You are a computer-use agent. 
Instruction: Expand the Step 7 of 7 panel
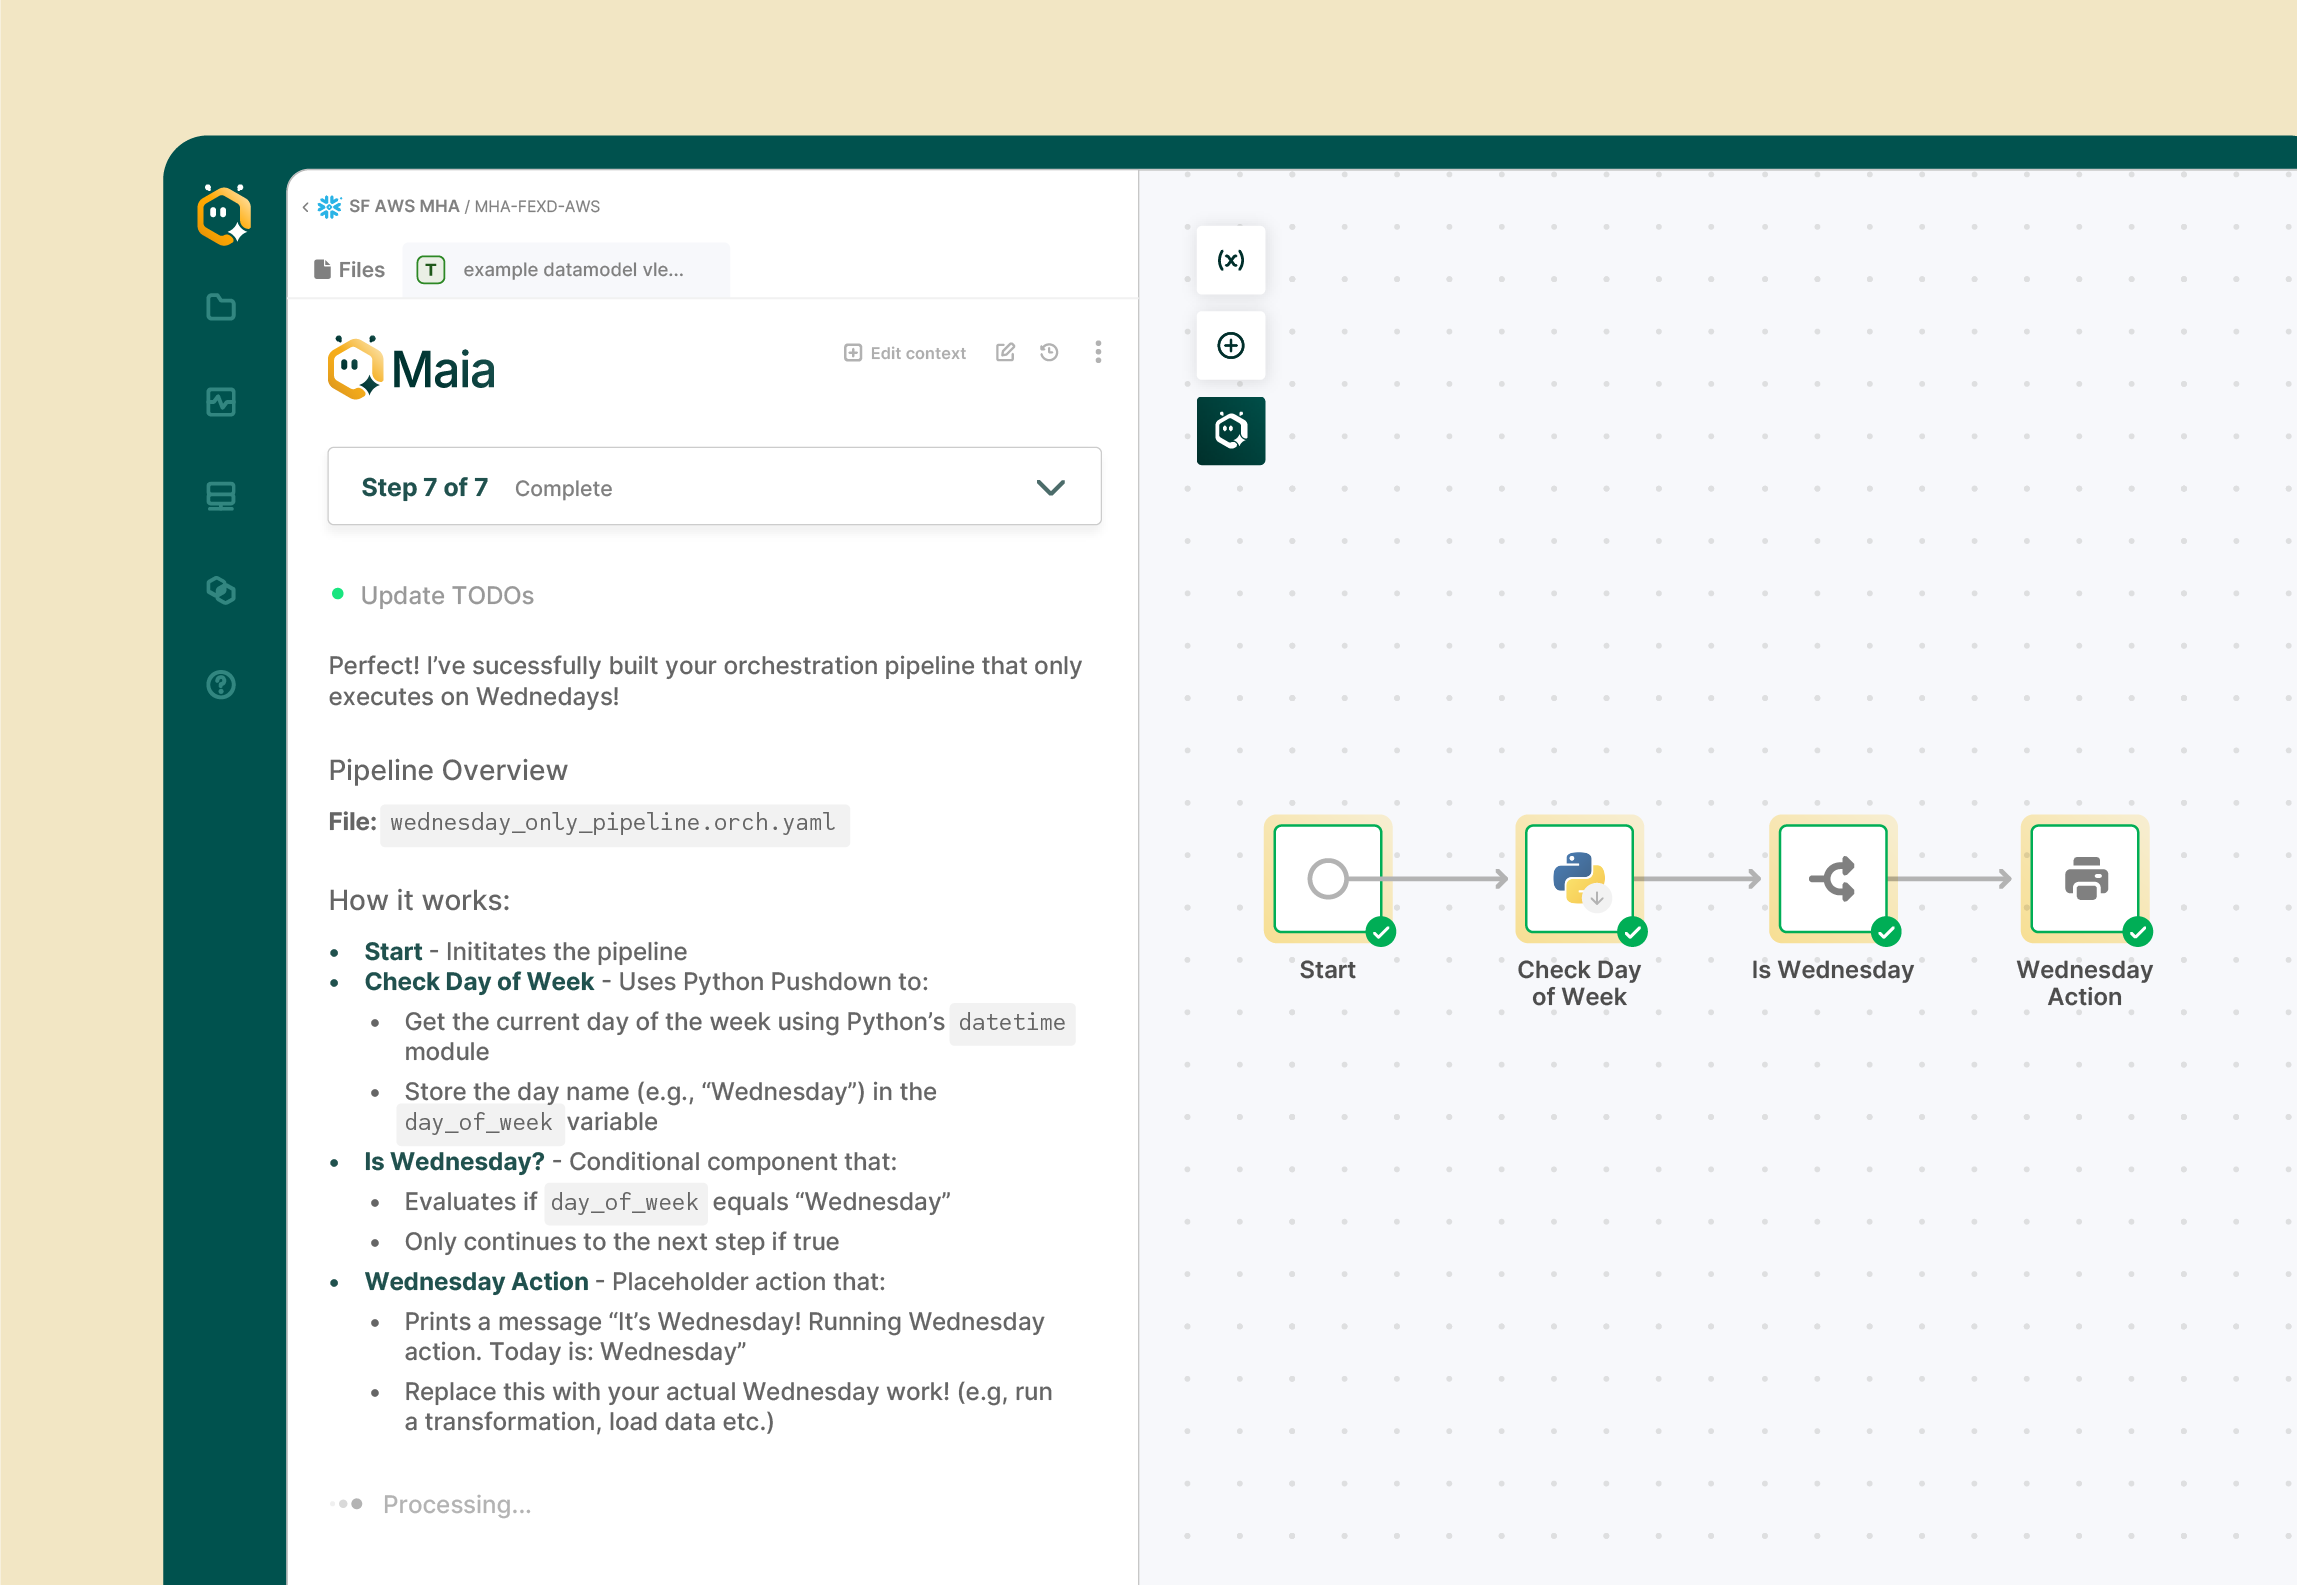[1049, 488]
